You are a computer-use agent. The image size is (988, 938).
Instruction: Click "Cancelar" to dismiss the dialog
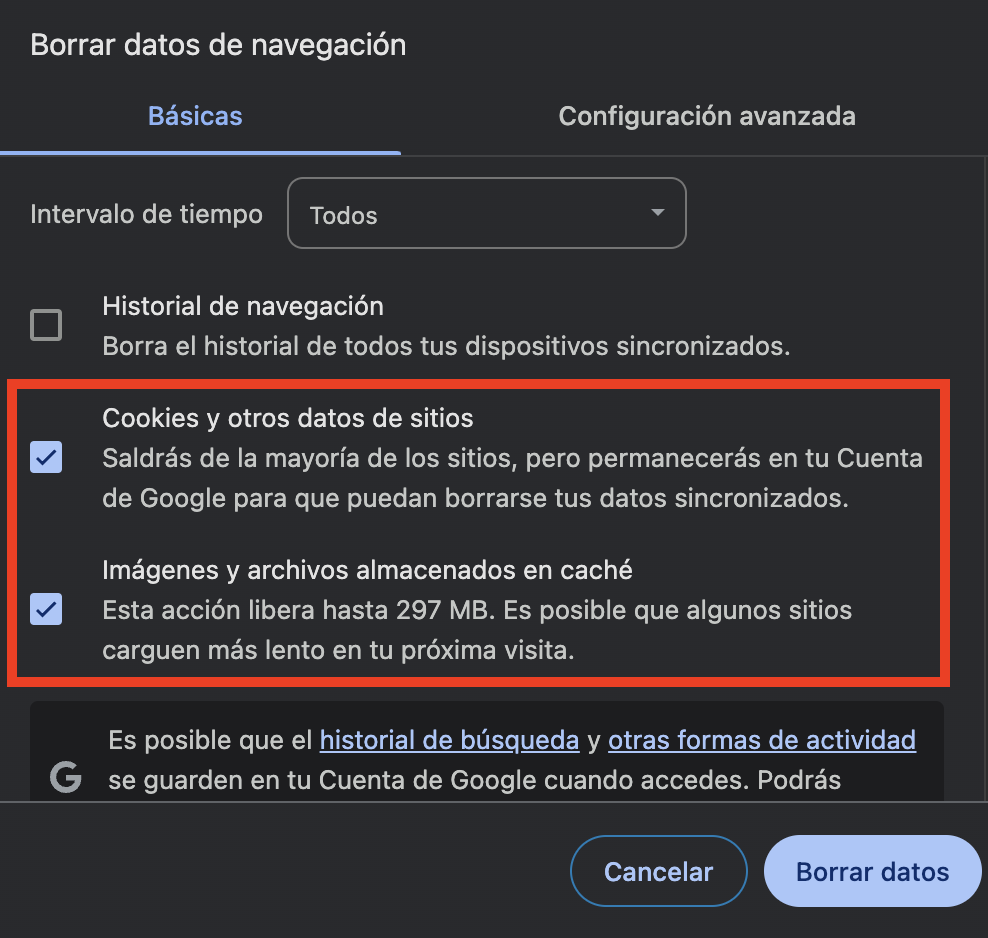pos(658,871)
